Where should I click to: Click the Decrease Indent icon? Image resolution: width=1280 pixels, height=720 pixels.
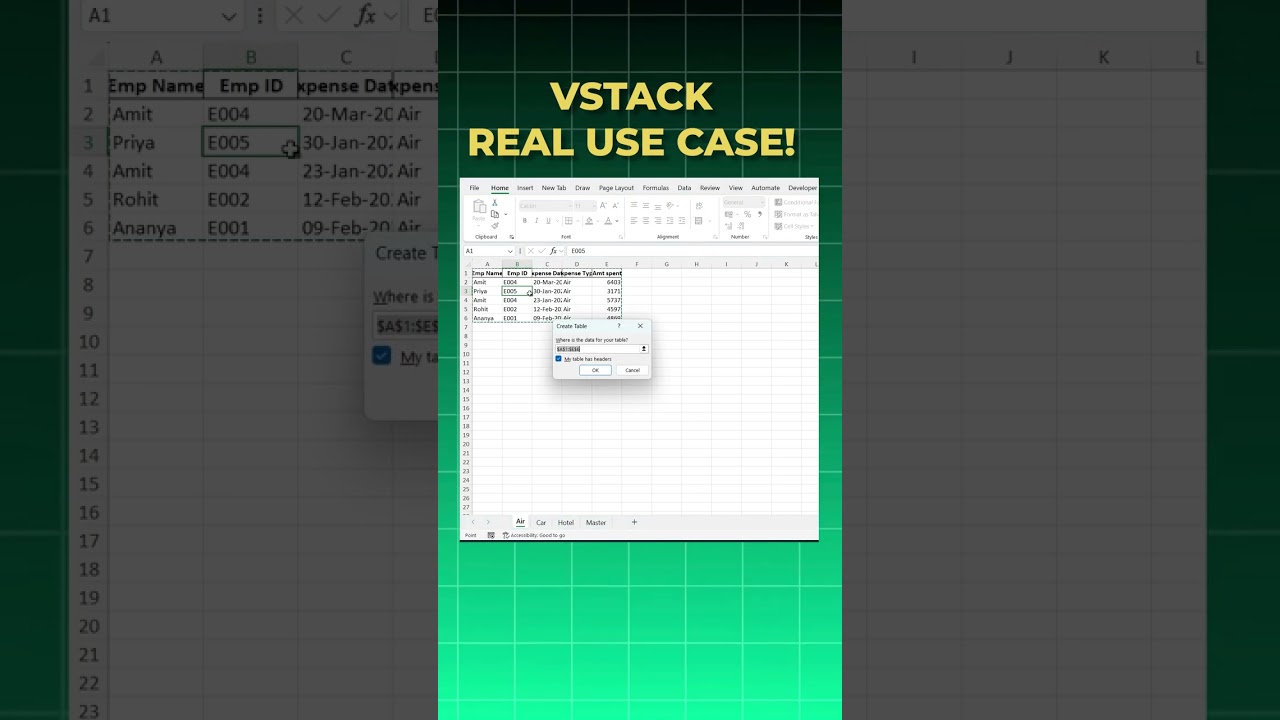(670, 221)
